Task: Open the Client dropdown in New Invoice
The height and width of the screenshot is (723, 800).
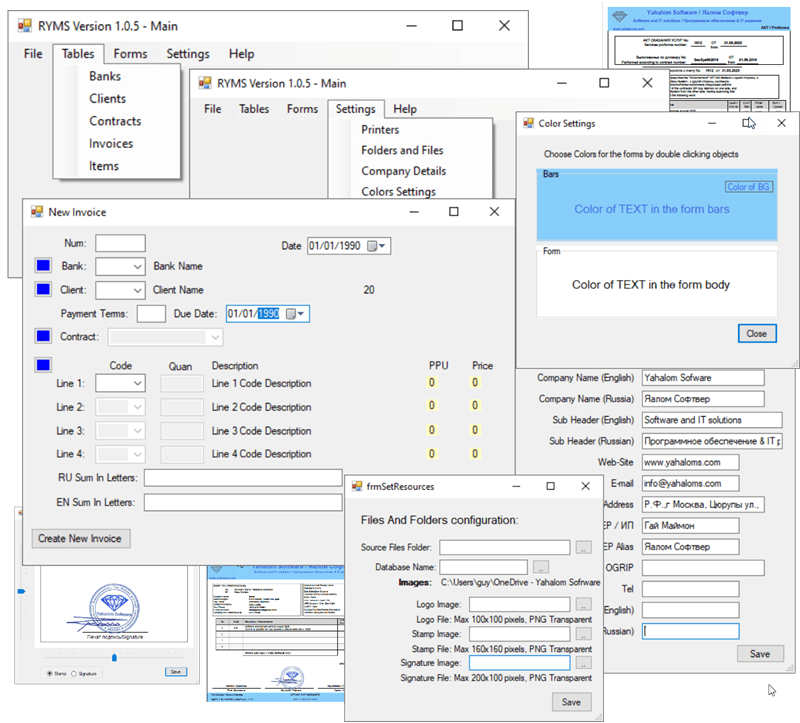Action: pyautogui.click(x=137, y=290)
